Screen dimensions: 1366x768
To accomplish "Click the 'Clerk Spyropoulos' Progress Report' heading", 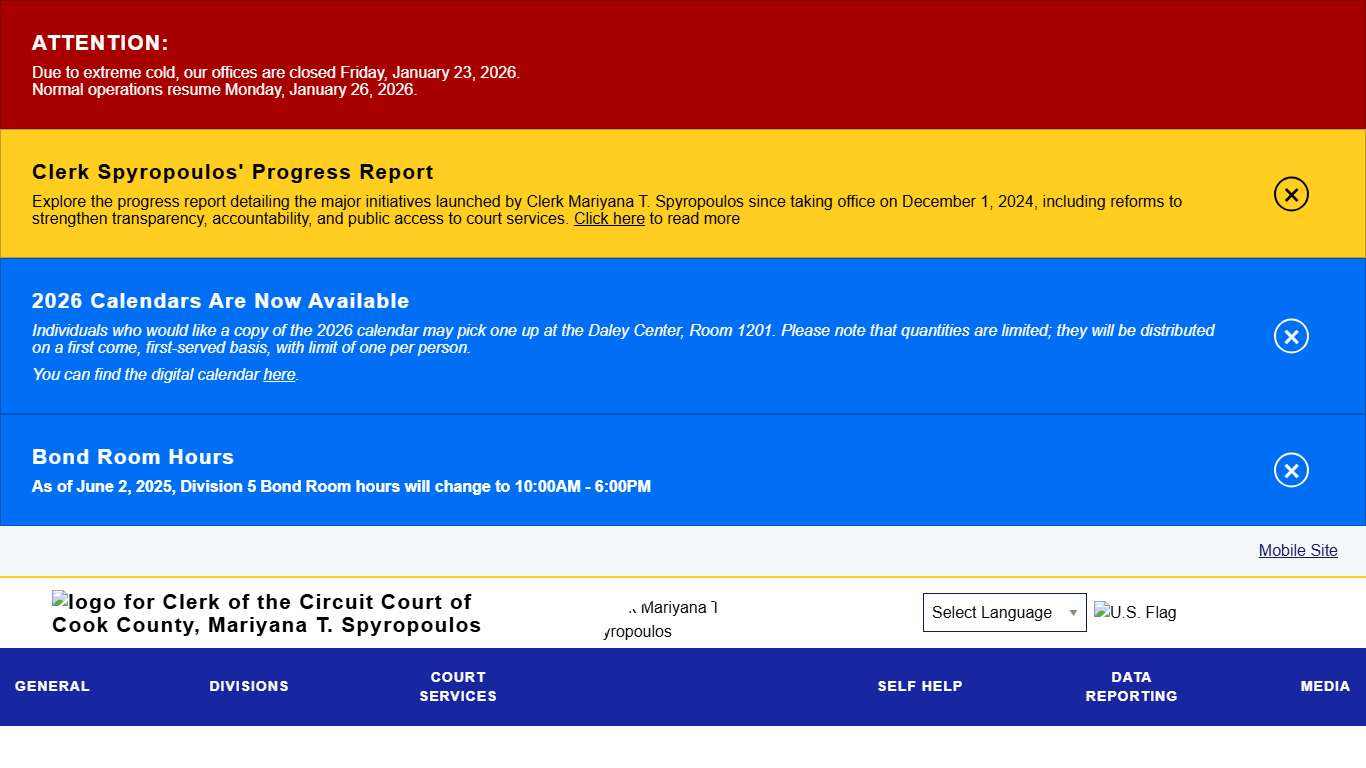I will pos(232,172).
